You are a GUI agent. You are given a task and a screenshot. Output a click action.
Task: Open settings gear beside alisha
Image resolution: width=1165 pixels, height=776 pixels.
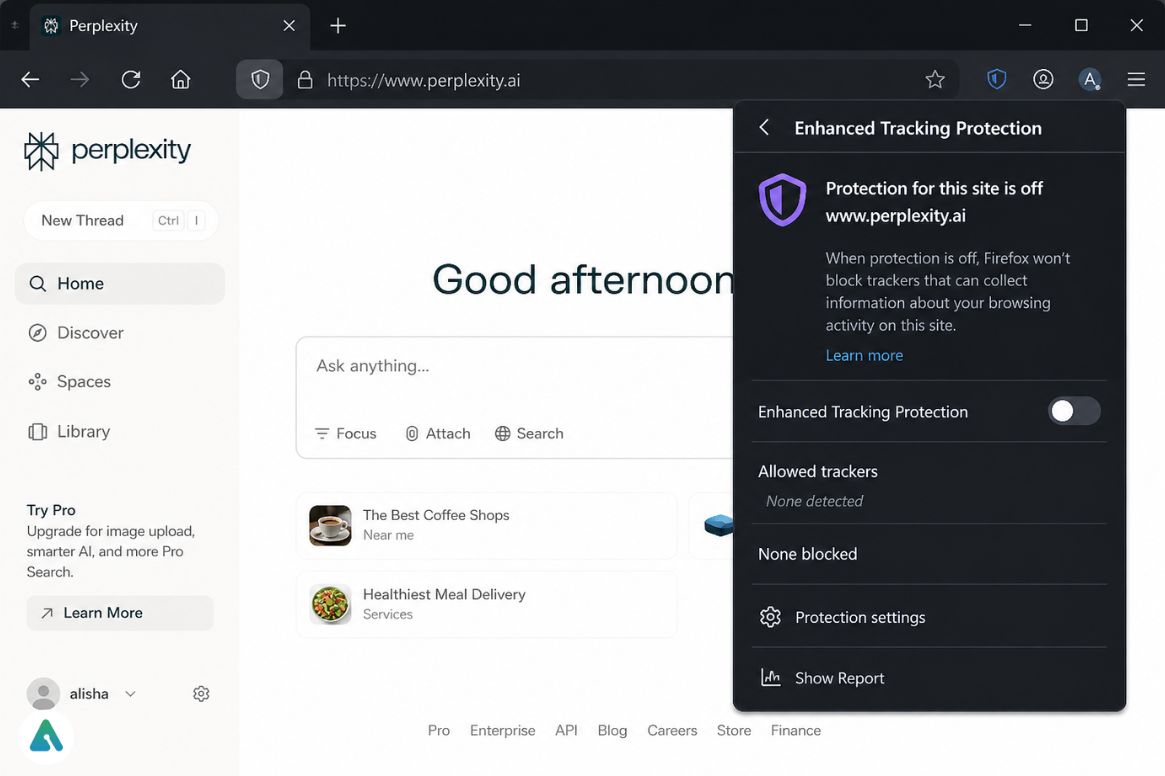click(x=201, y=693)
